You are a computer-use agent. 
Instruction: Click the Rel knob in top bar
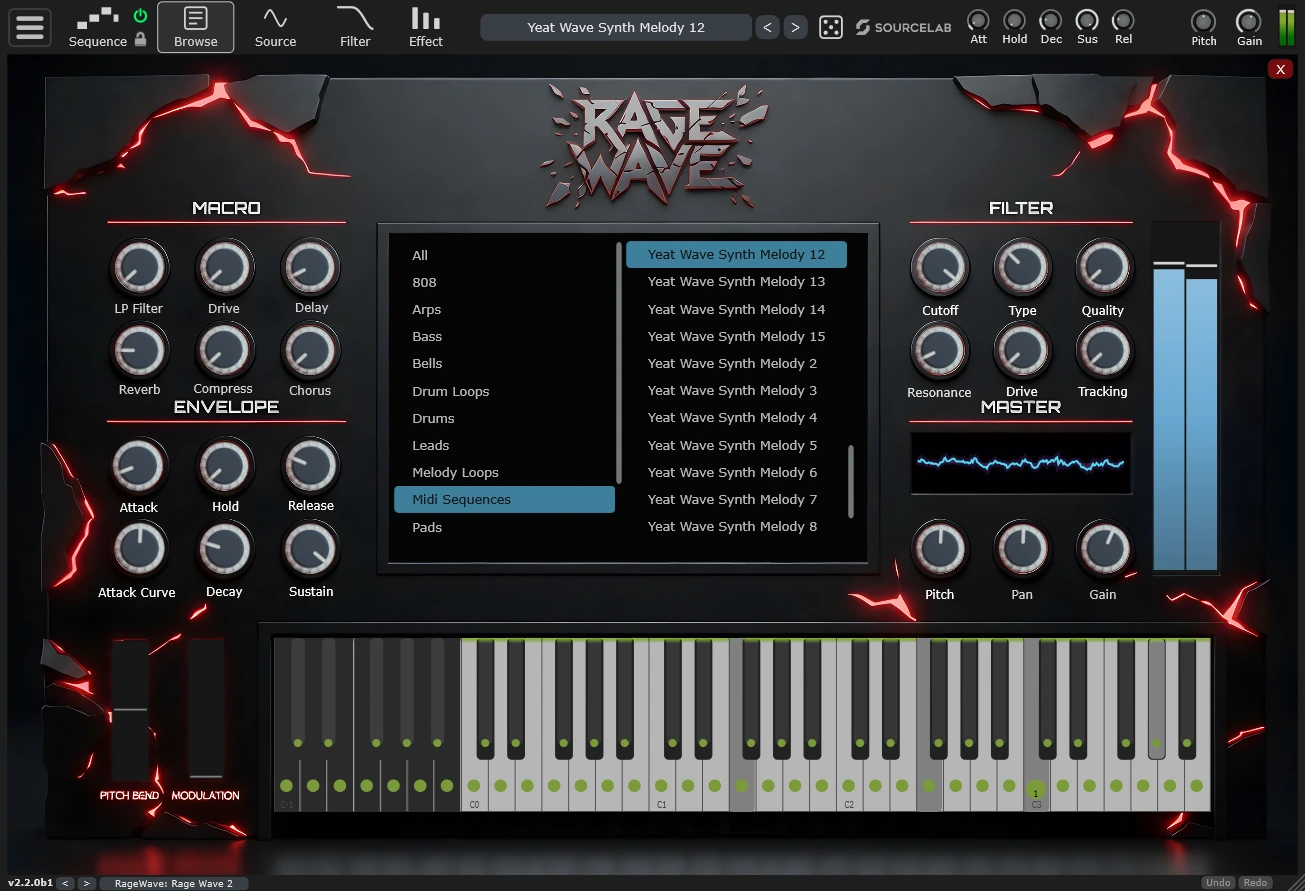tap(1123, 20)
